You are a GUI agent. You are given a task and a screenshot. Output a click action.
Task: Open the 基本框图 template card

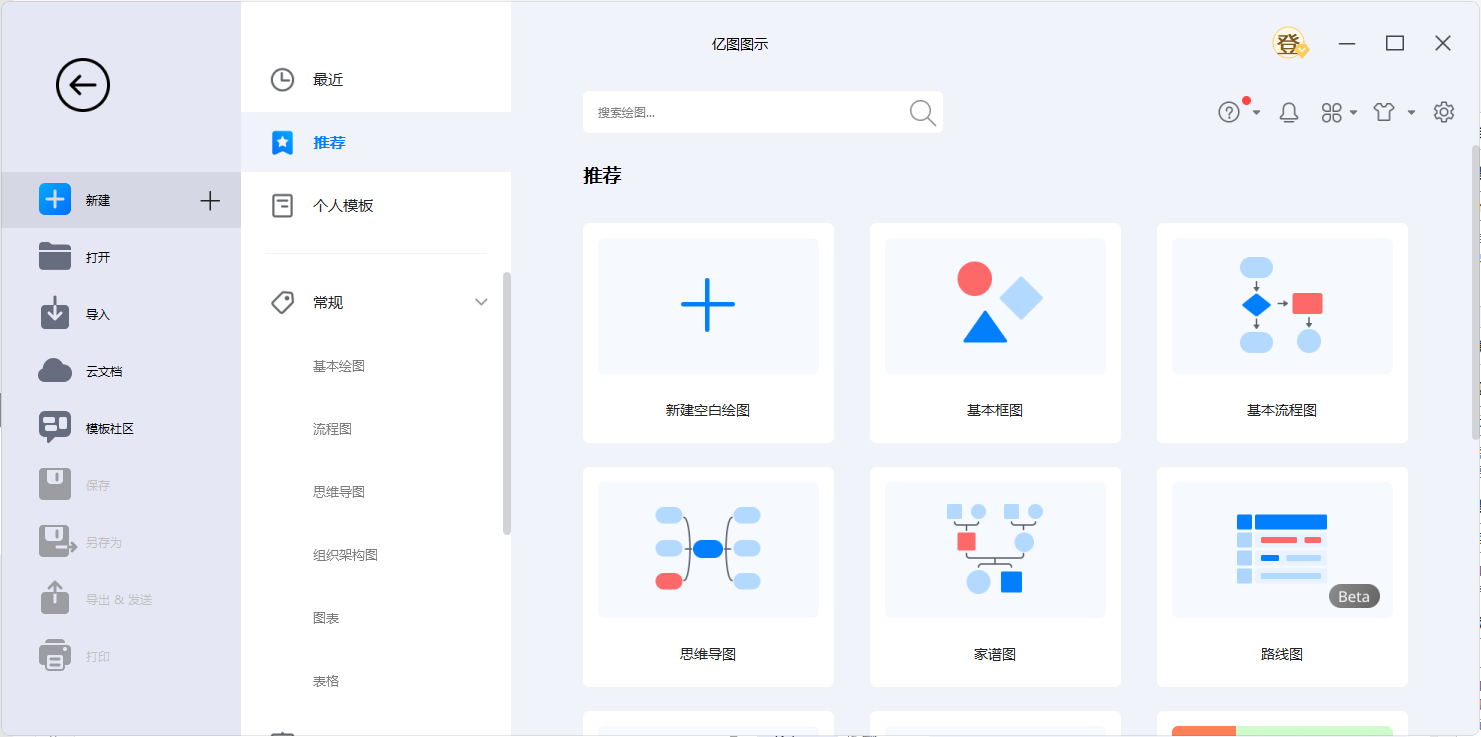coord(995,333)
